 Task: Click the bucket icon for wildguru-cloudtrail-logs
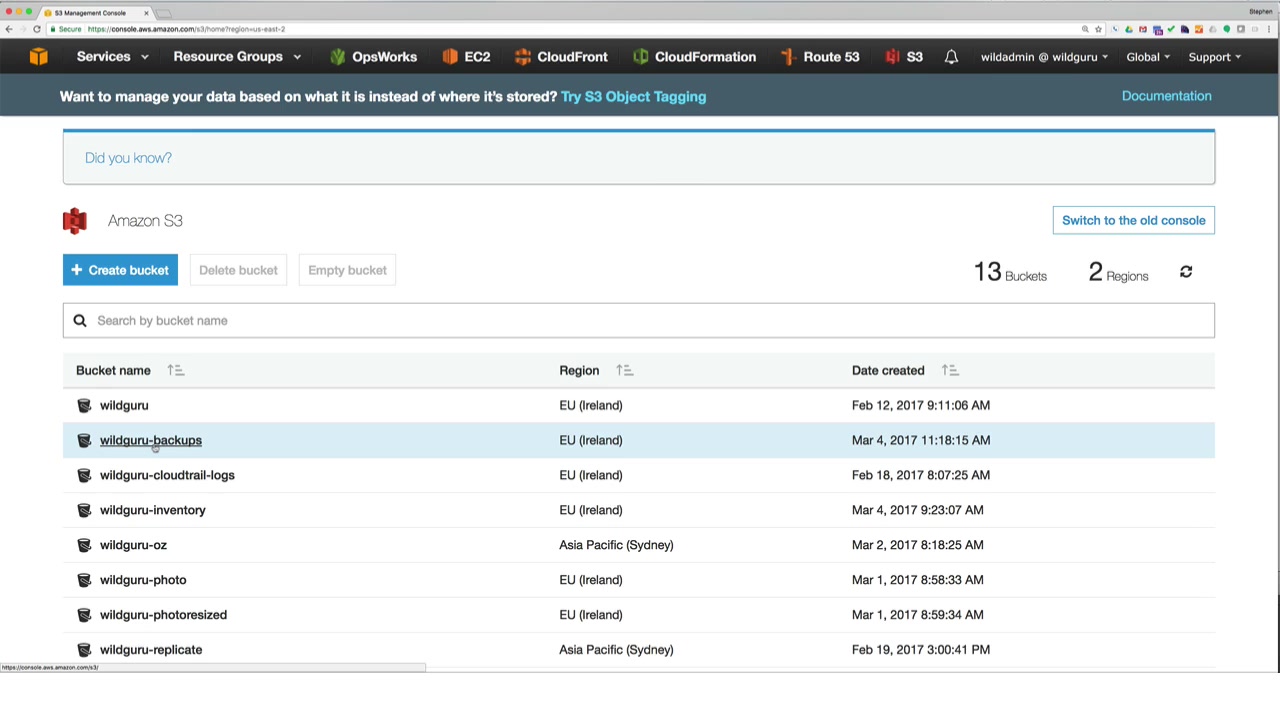pos(84,476)
